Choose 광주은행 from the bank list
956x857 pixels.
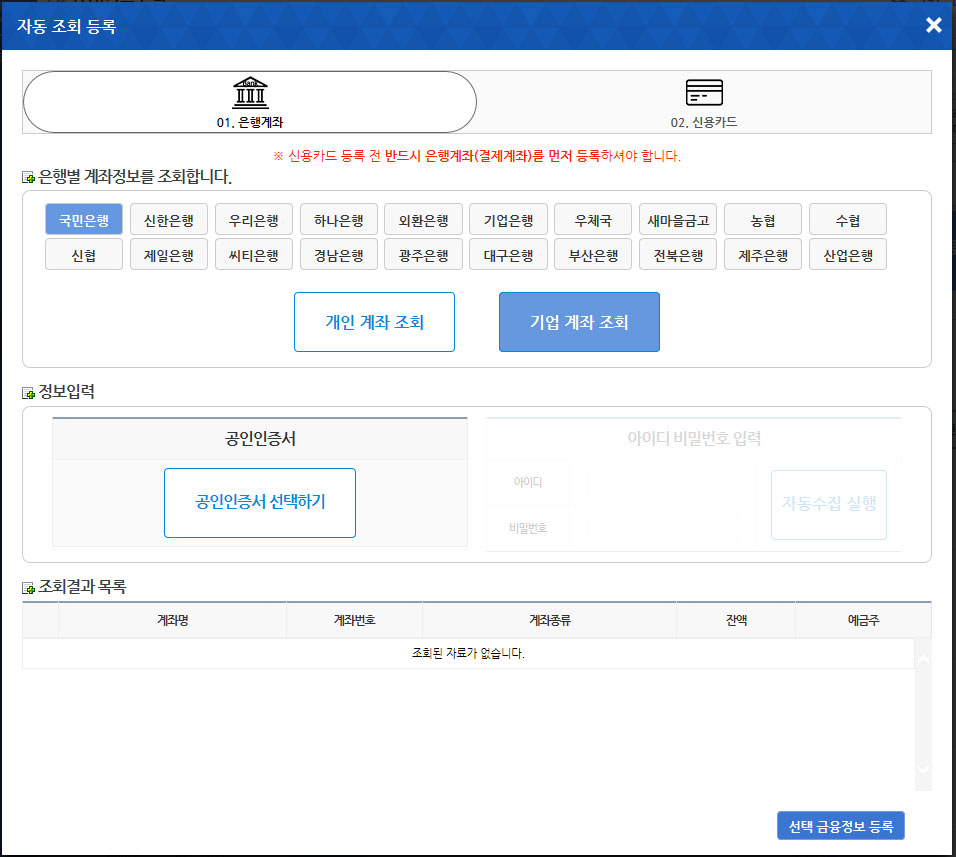(x=423, y=254)
